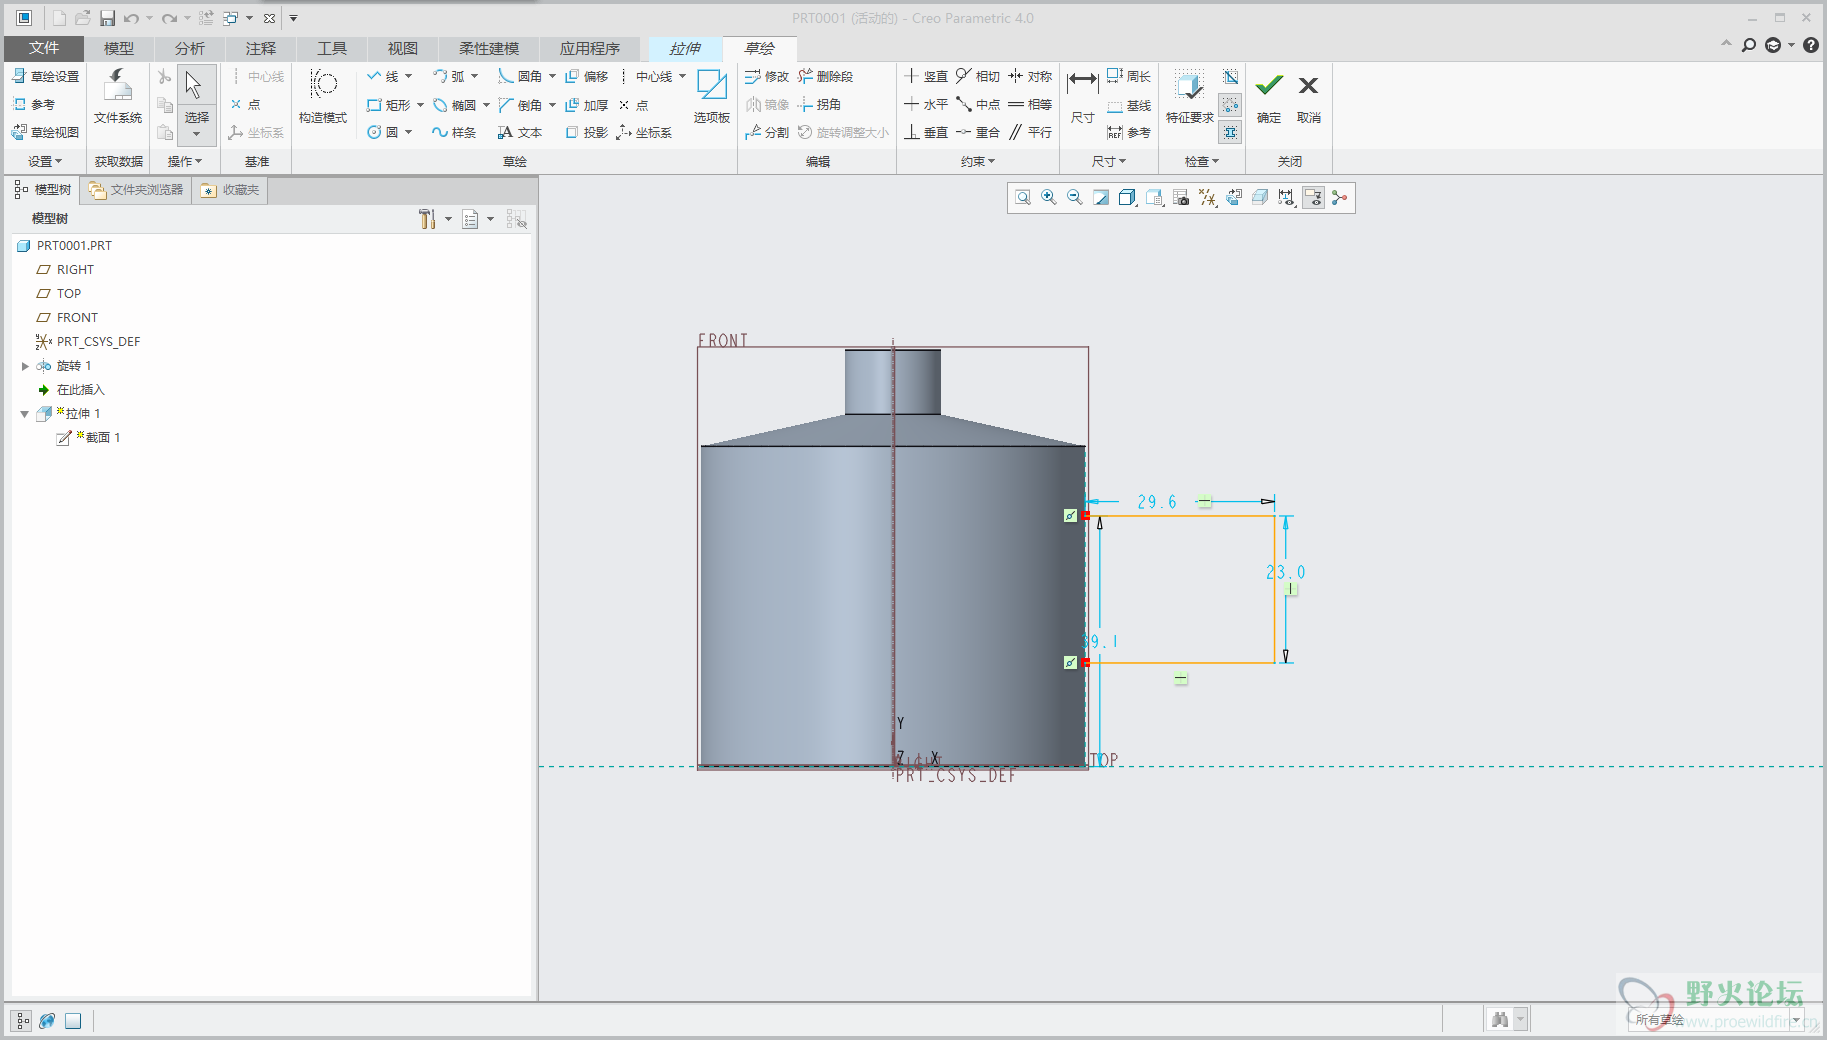Collapse the 拉伸 1 tree node
Image resolution: width=1827 pixels, height=1040 pixels.
(25, 414)
